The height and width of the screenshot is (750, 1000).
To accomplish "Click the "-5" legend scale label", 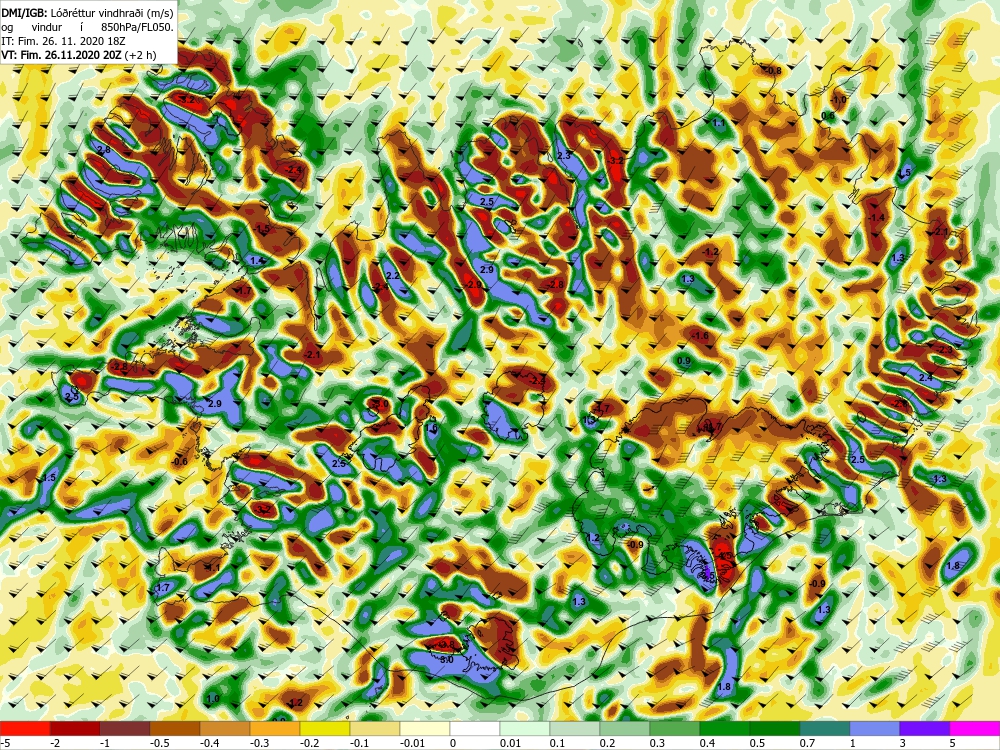I will coord(4,743).
